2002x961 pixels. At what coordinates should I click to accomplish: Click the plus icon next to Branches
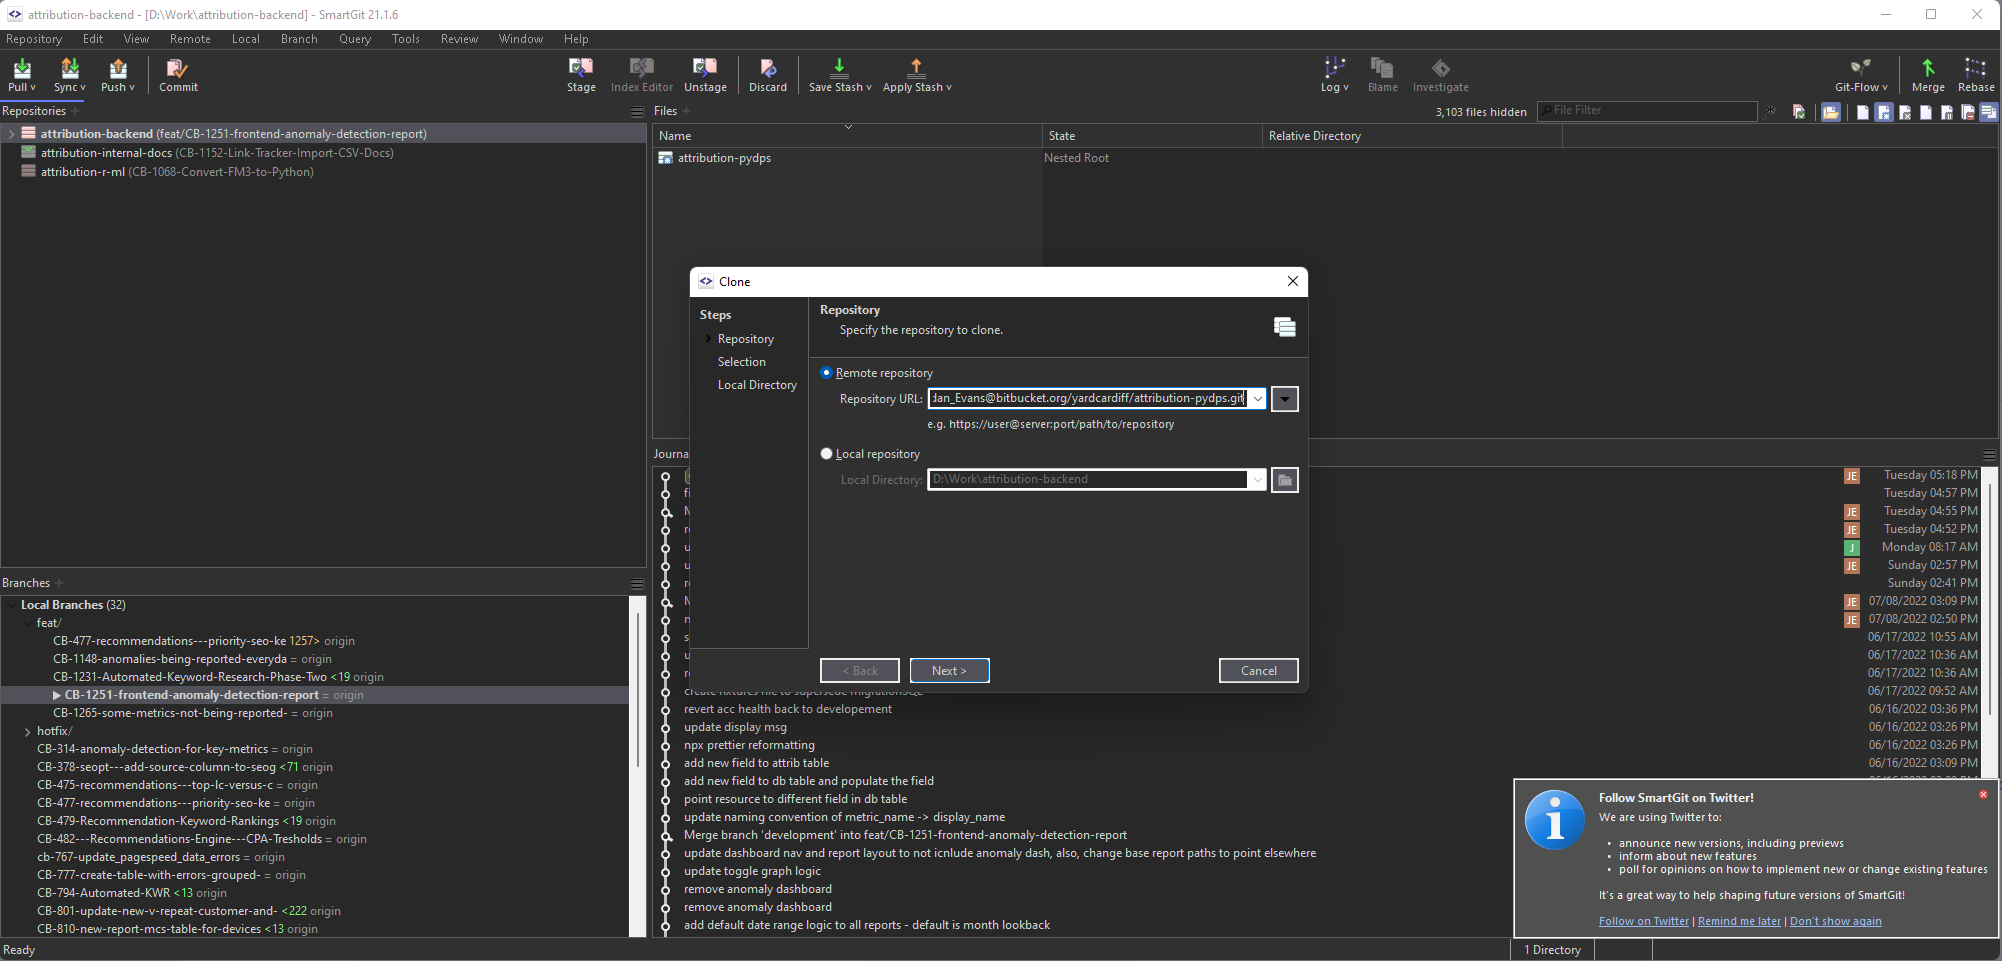coord(59,583)
